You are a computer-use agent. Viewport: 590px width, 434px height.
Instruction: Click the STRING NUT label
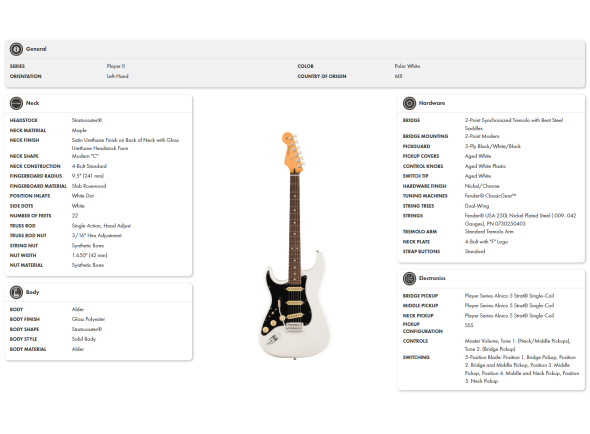(x=24, y=246)
